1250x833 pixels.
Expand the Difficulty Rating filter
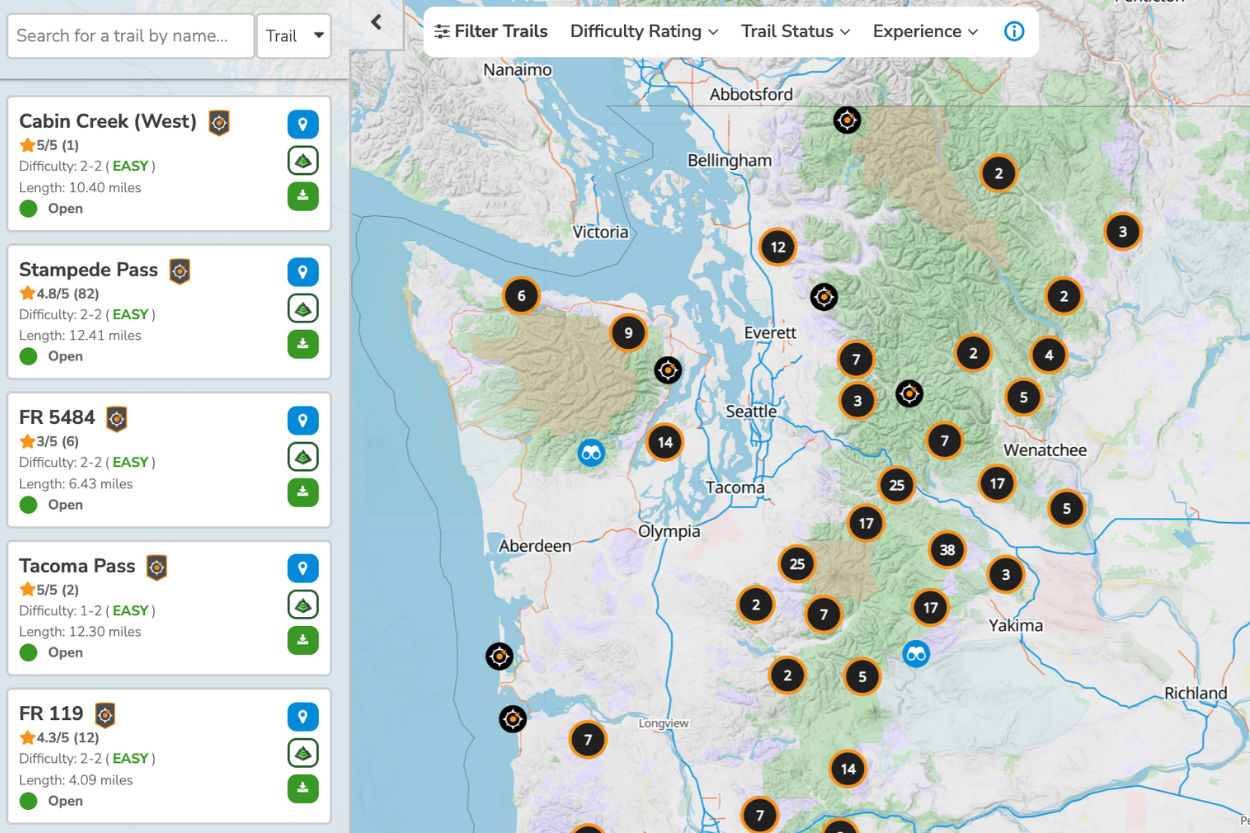[x=644, y=31]
